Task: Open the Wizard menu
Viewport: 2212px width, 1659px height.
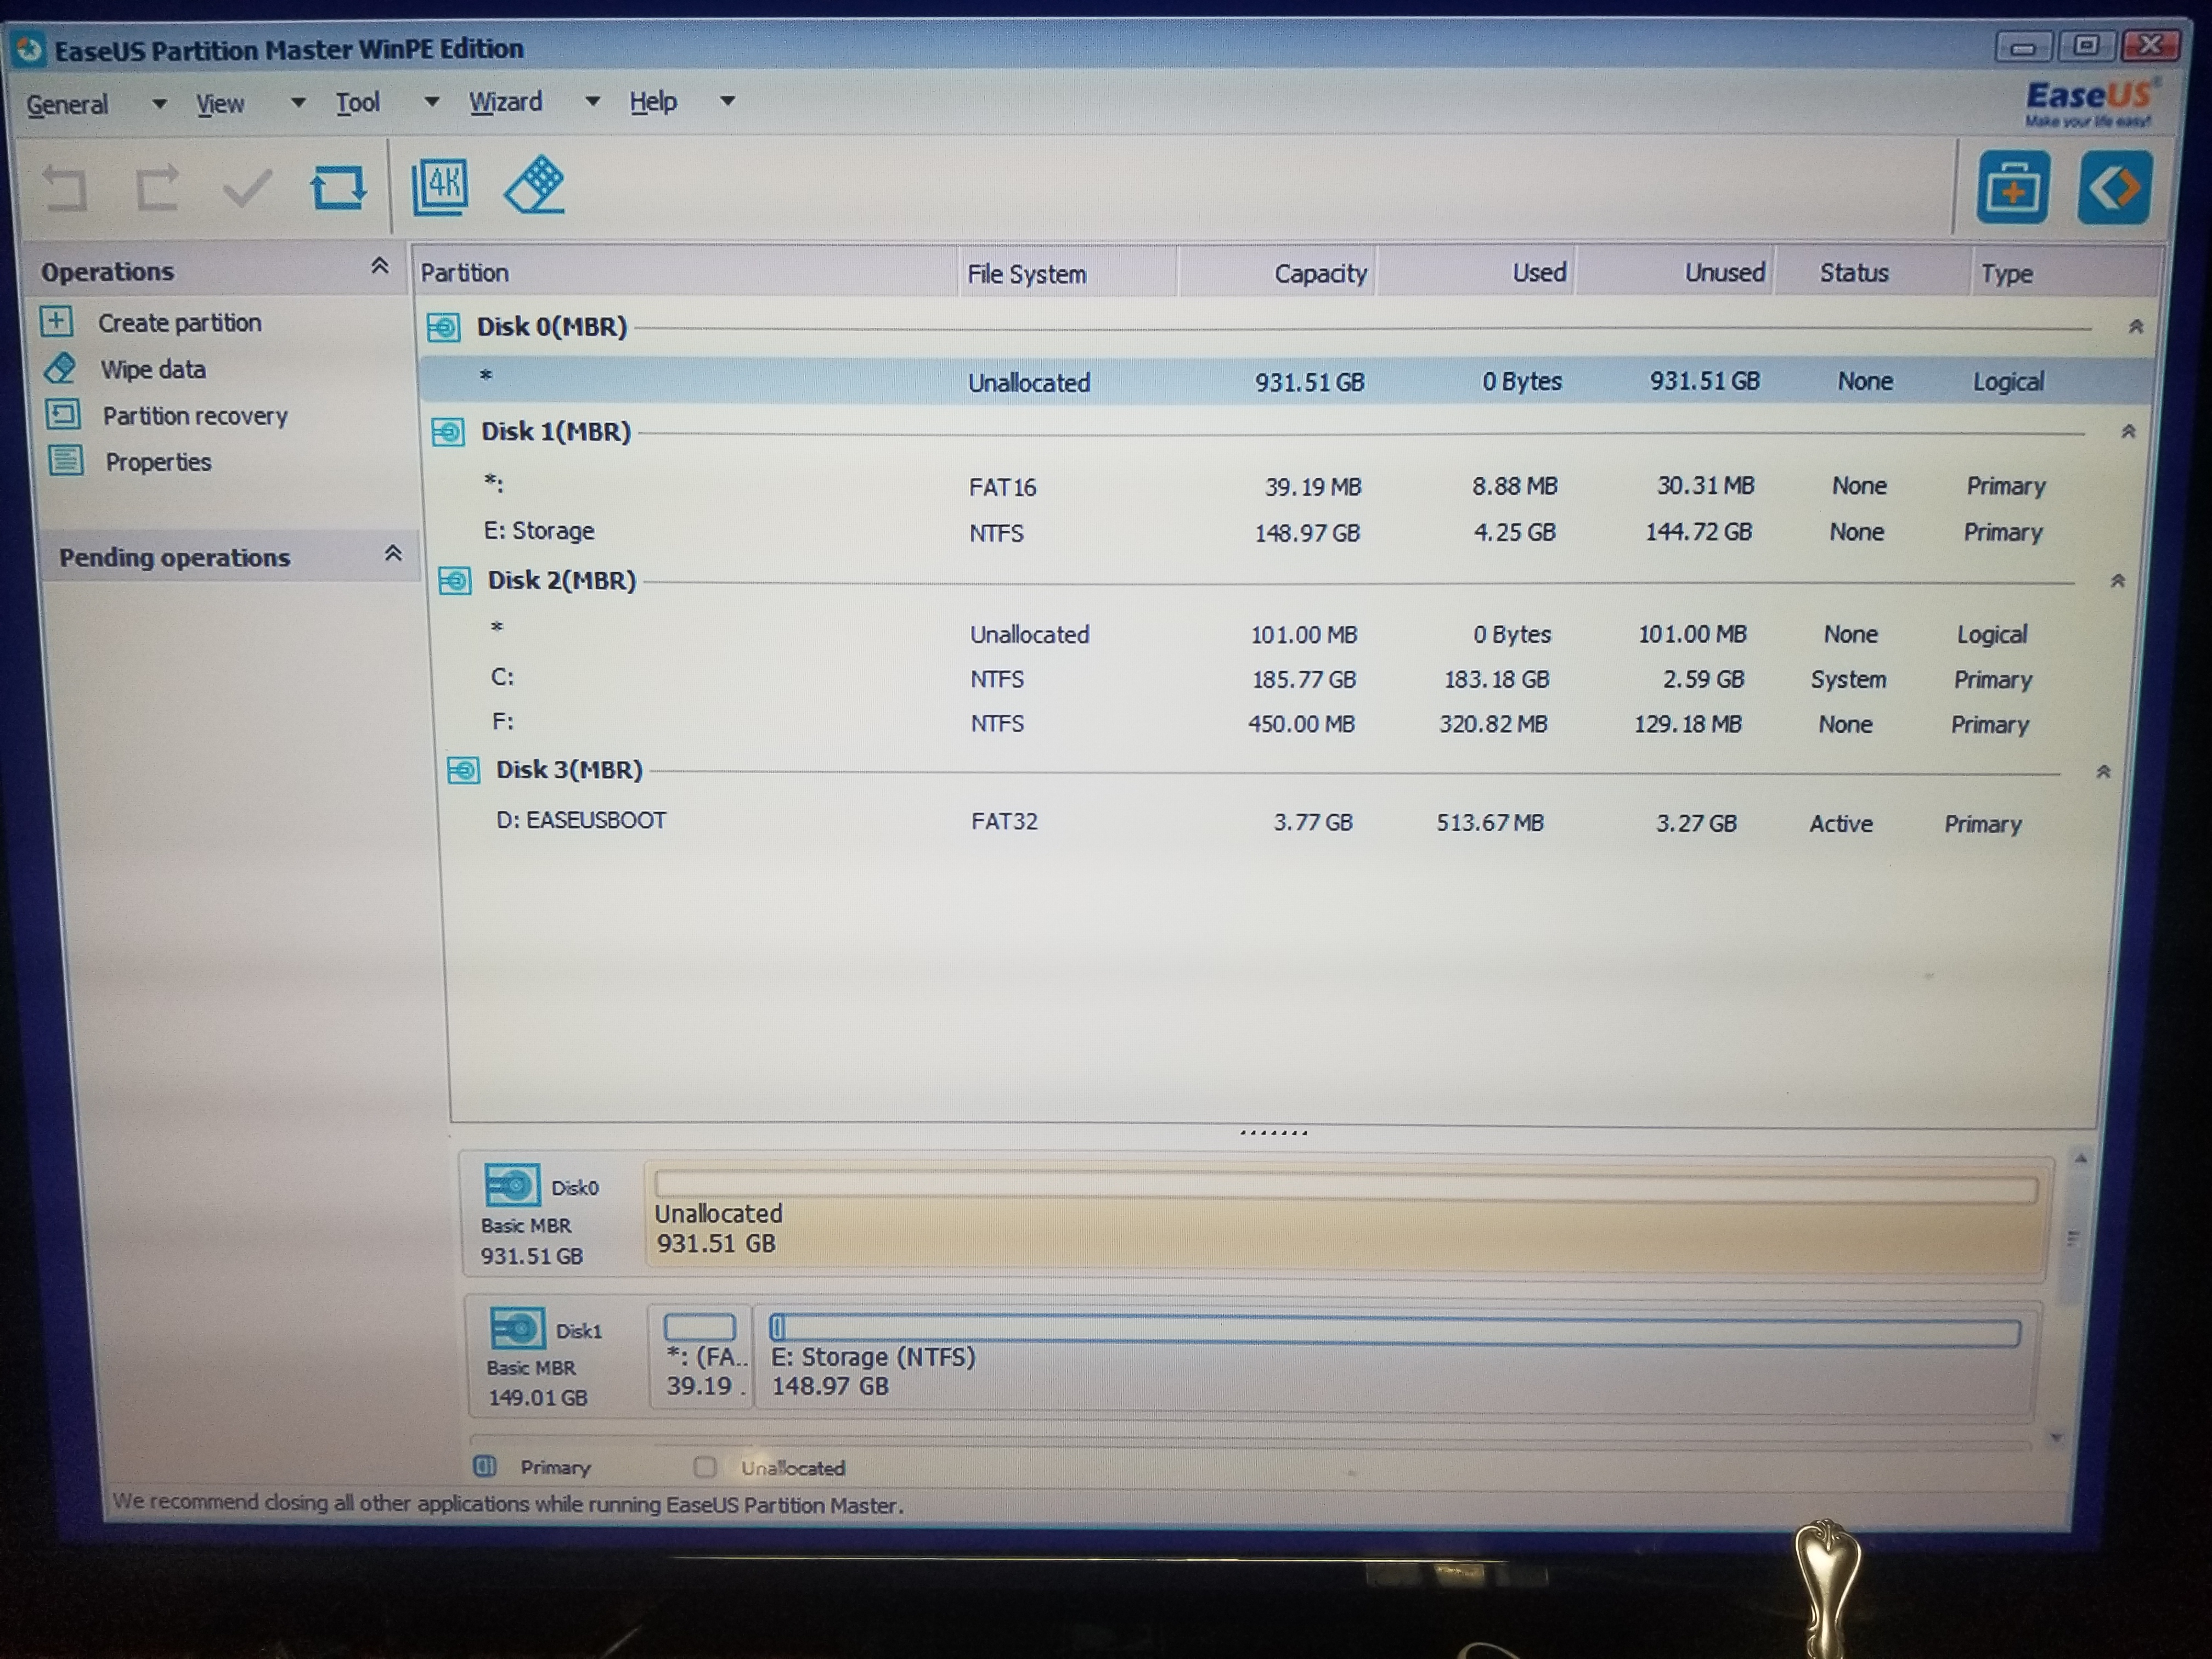Action: (x=506, y=101)
